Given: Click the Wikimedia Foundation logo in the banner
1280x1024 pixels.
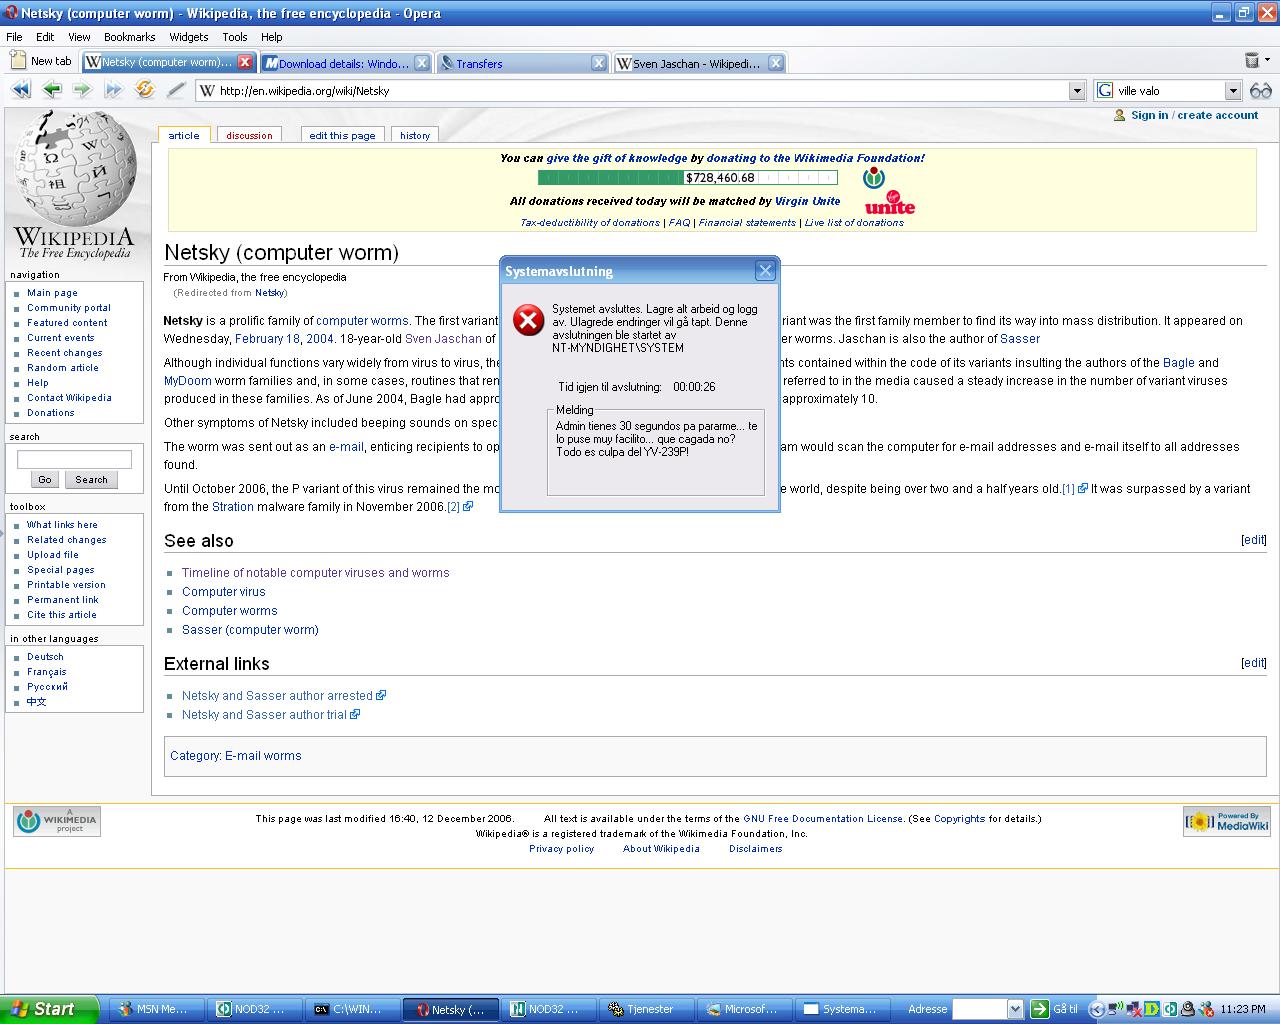Looking at the screenshot, I should [874, 178].
